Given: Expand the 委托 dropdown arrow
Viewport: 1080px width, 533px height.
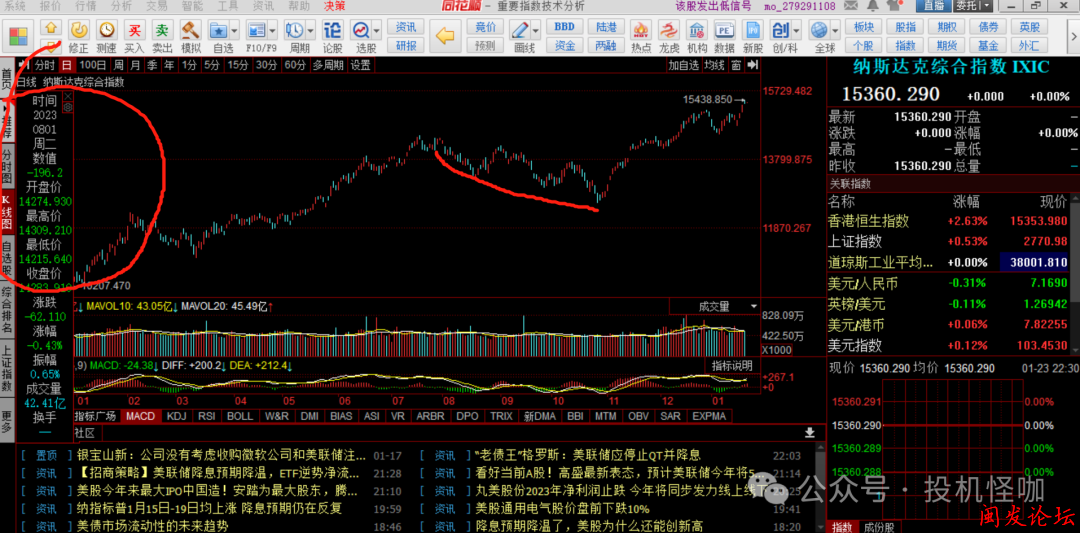Looking at the screenshot, I should click(988, 6).
